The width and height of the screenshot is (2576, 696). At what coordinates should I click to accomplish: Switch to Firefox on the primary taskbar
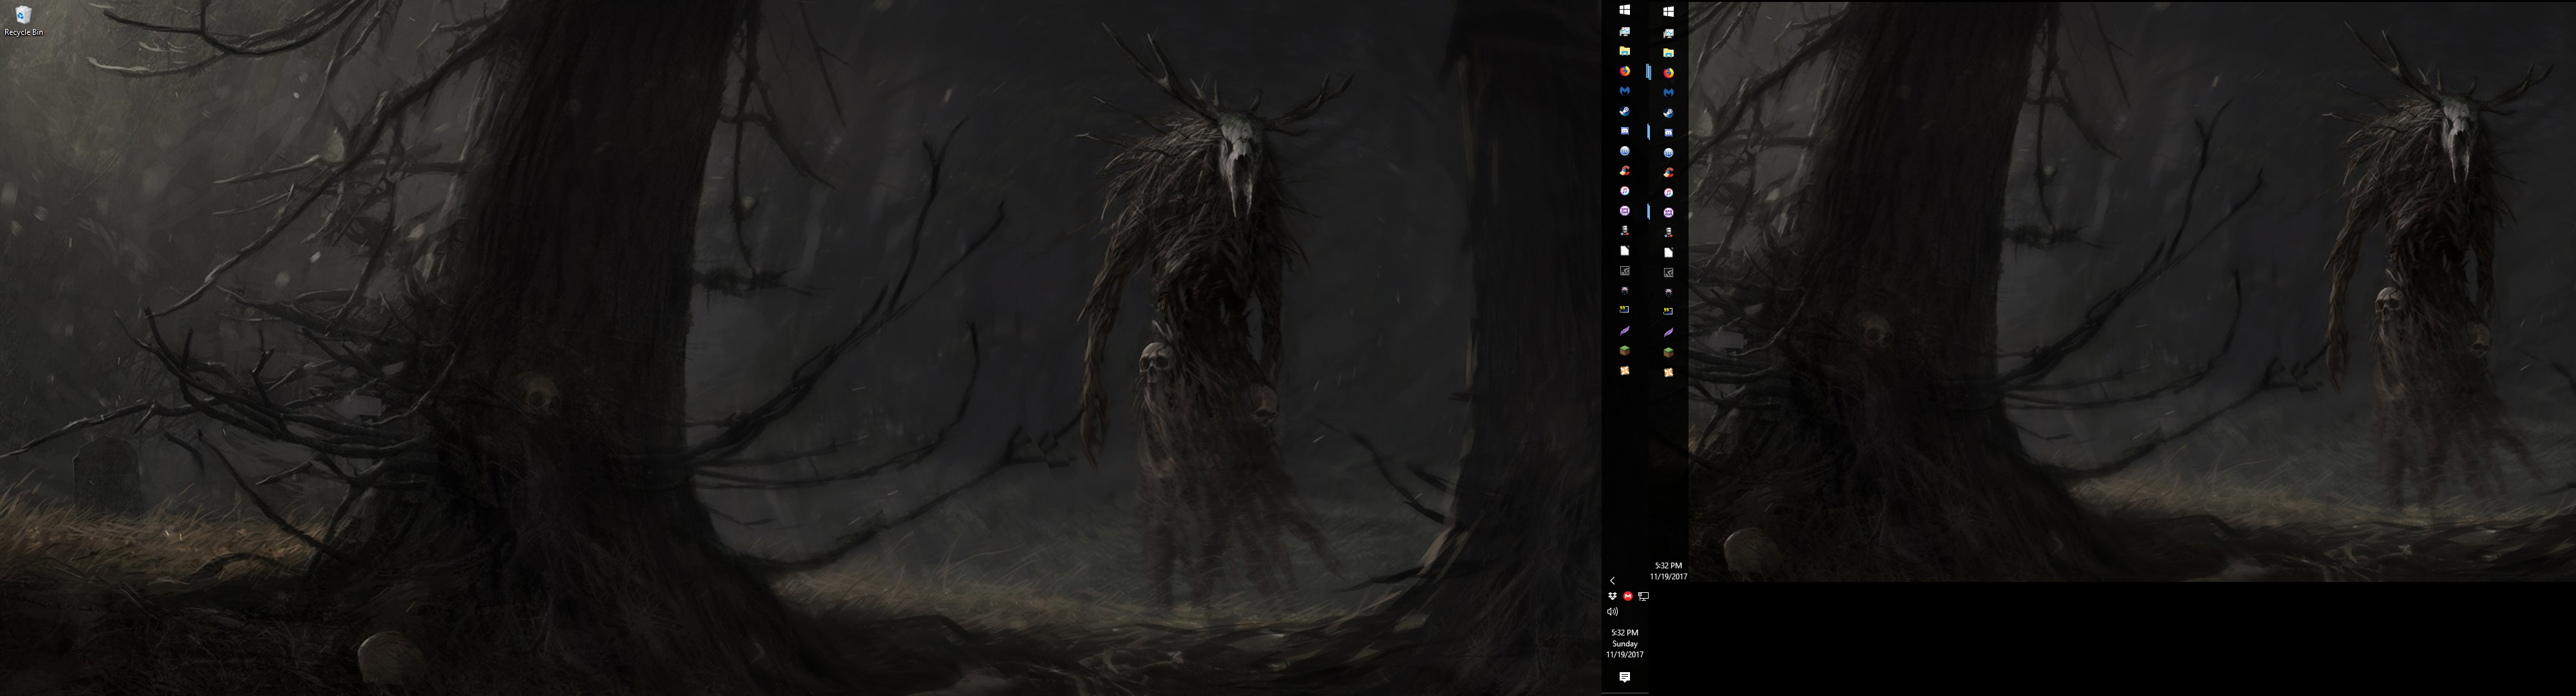(x=1625, y=71)
